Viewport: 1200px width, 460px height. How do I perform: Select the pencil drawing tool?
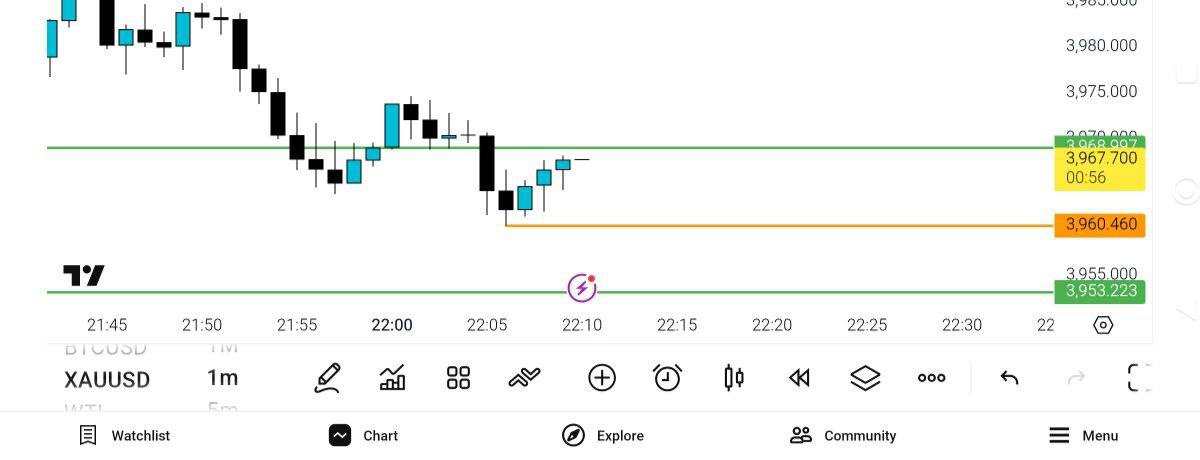[328, 378]
